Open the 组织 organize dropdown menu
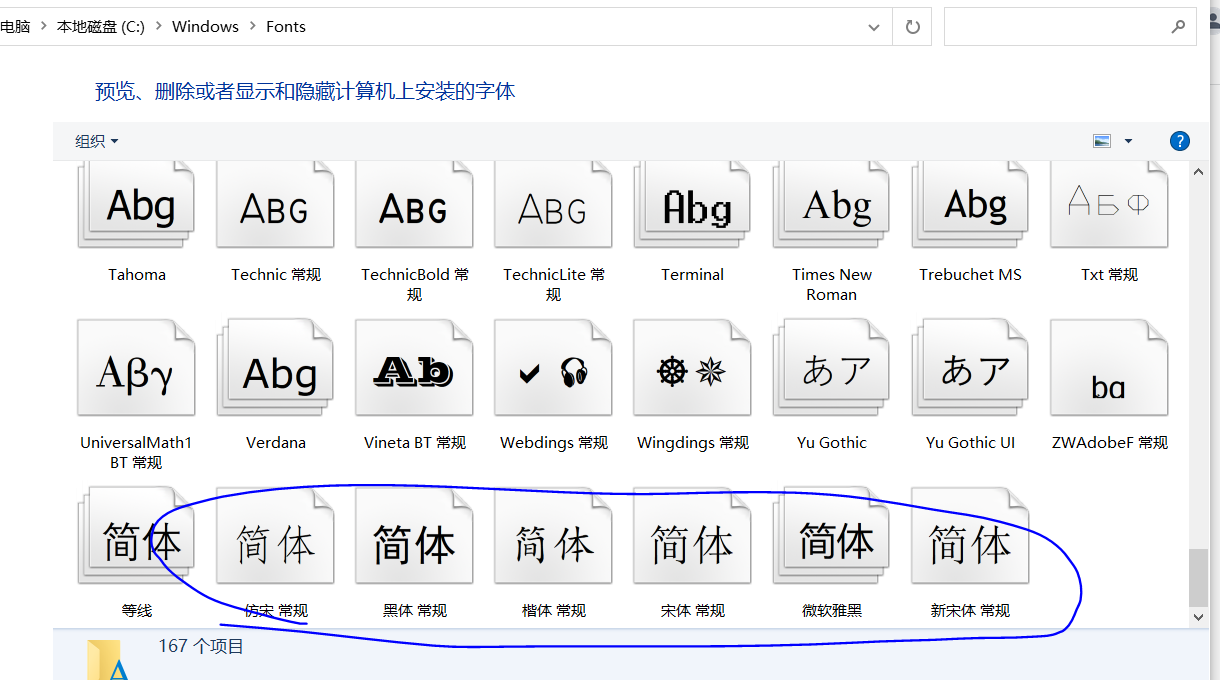Image resolution: width=1220 pixels, height=680 pixels. (97, 141)
